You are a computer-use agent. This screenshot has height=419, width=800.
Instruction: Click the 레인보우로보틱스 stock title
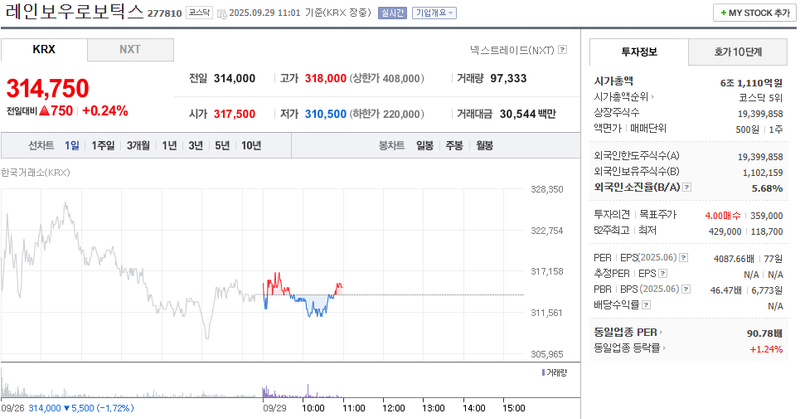coord(75,11)
